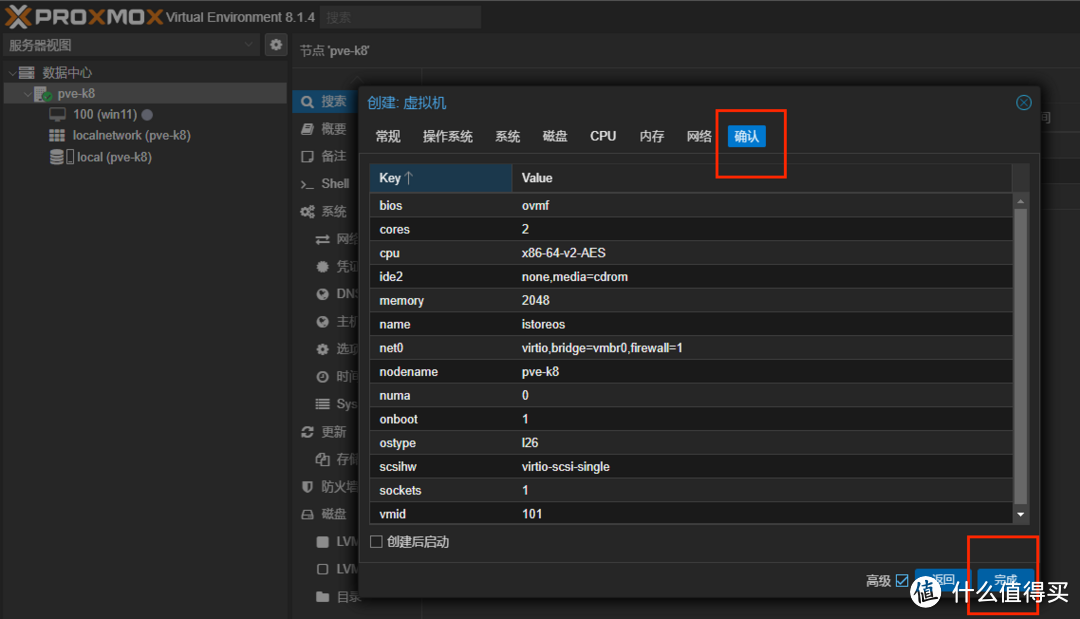Click the certificate badge icon above DNS

(x=322, y=266)
